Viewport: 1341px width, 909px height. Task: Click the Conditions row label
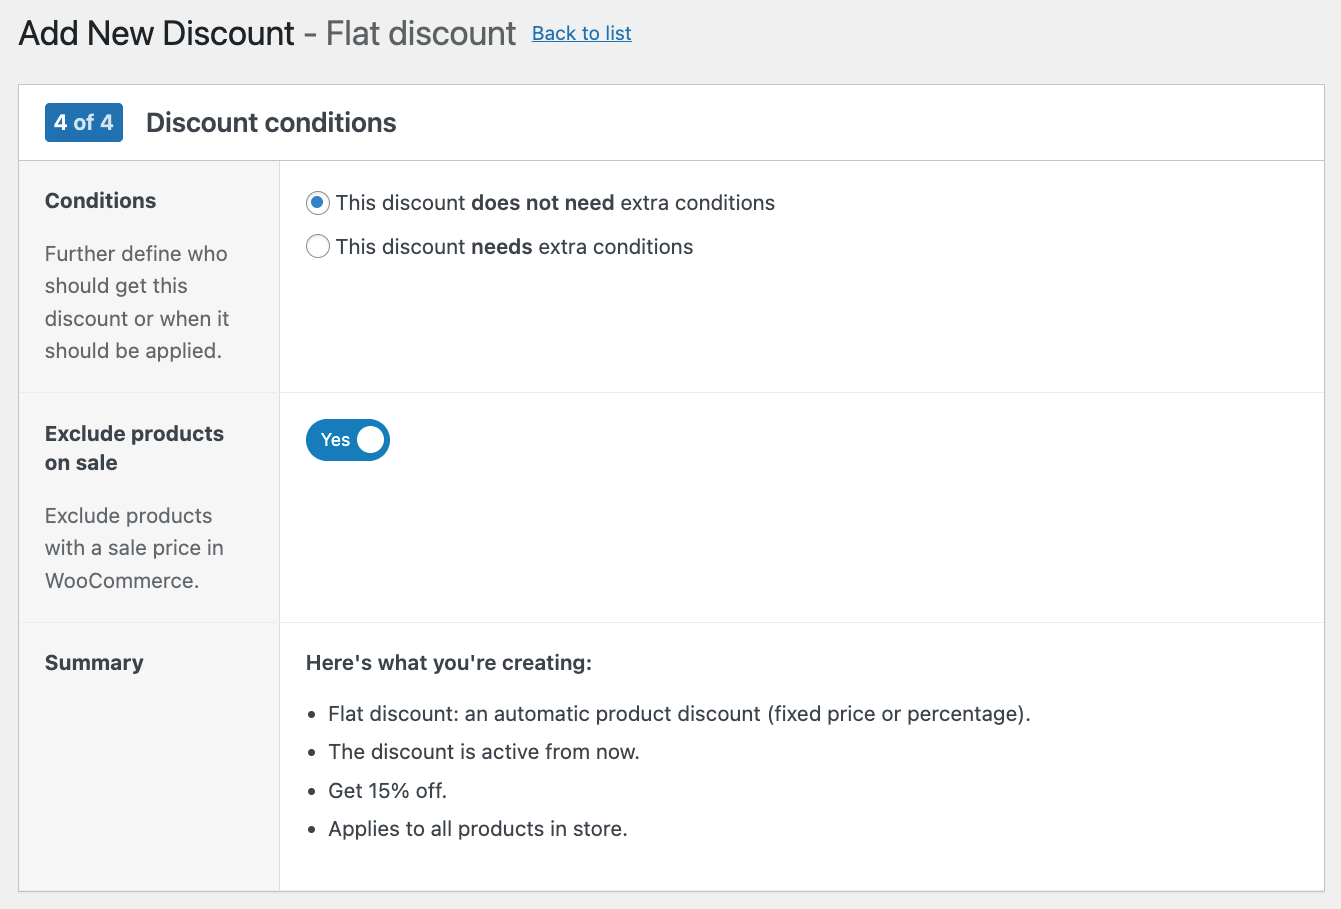[100, 200]
